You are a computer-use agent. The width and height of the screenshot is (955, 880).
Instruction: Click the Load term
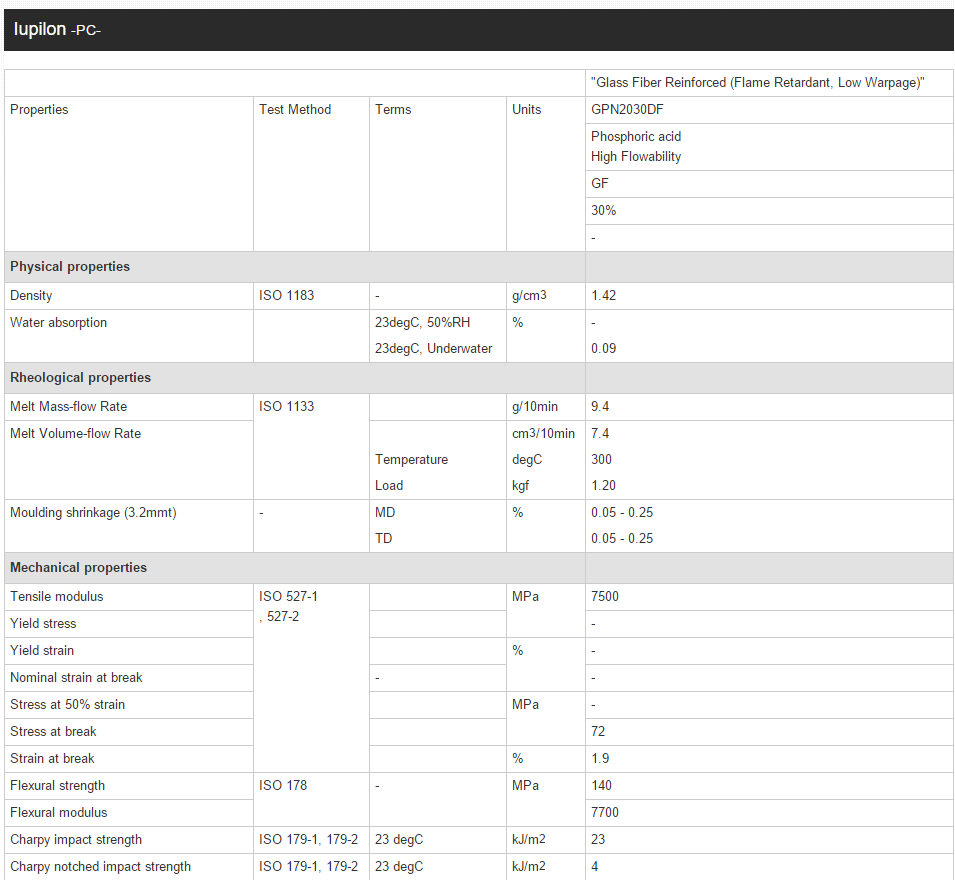pyautogui.click(x=389, y=486)
